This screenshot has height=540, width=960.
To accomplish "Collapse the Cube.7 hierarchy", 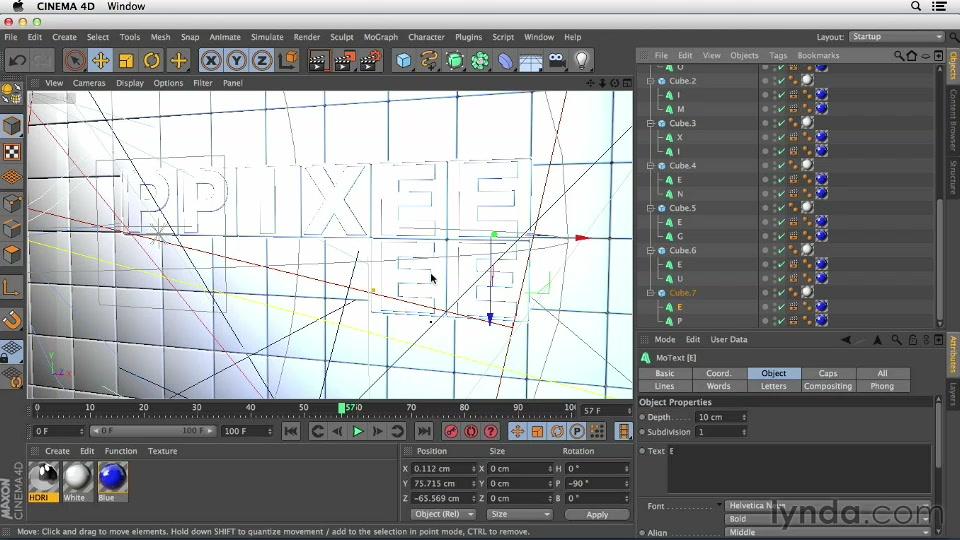I will point(650,293).
